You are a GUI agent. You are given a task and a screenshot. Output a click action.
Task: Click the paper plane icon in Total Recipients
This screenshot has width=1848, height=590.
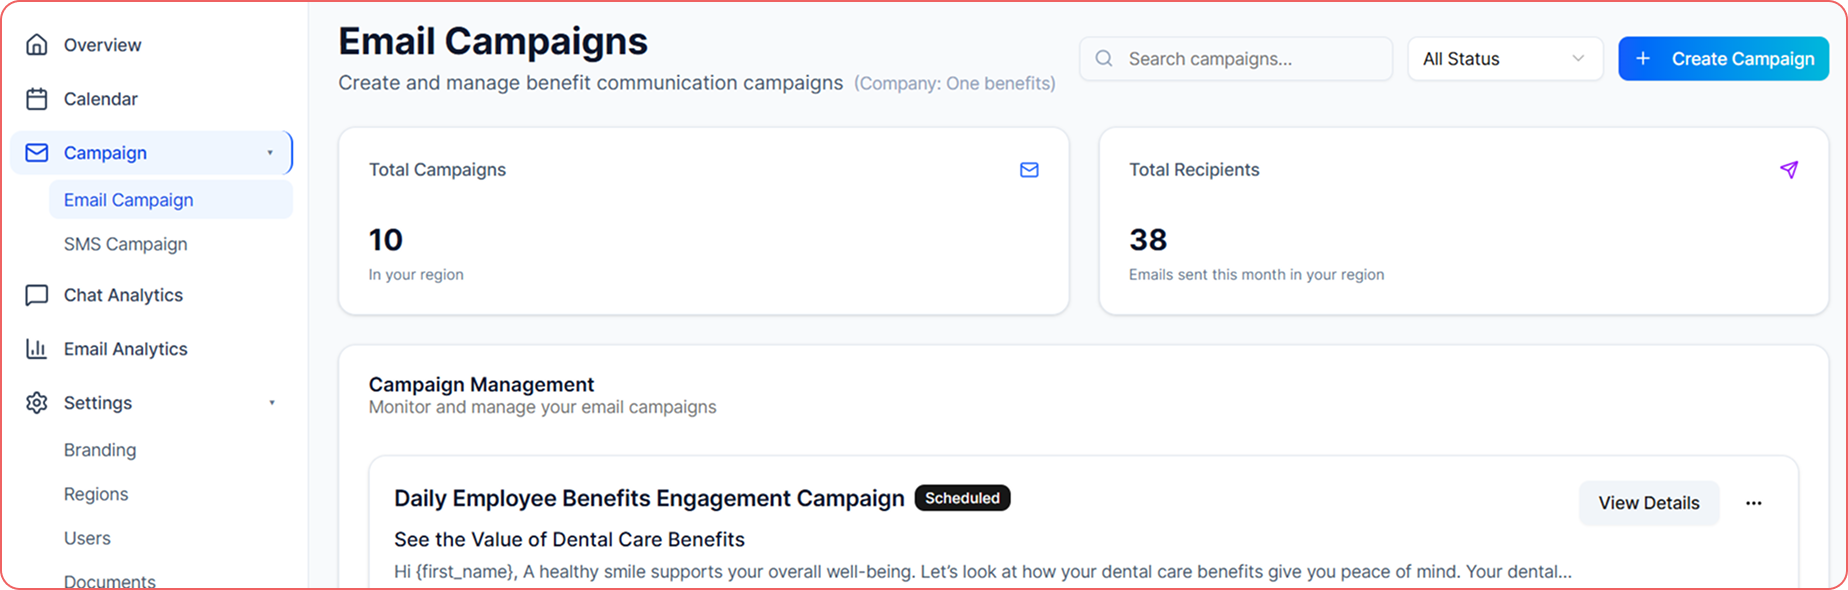[x=1789, y=170]
